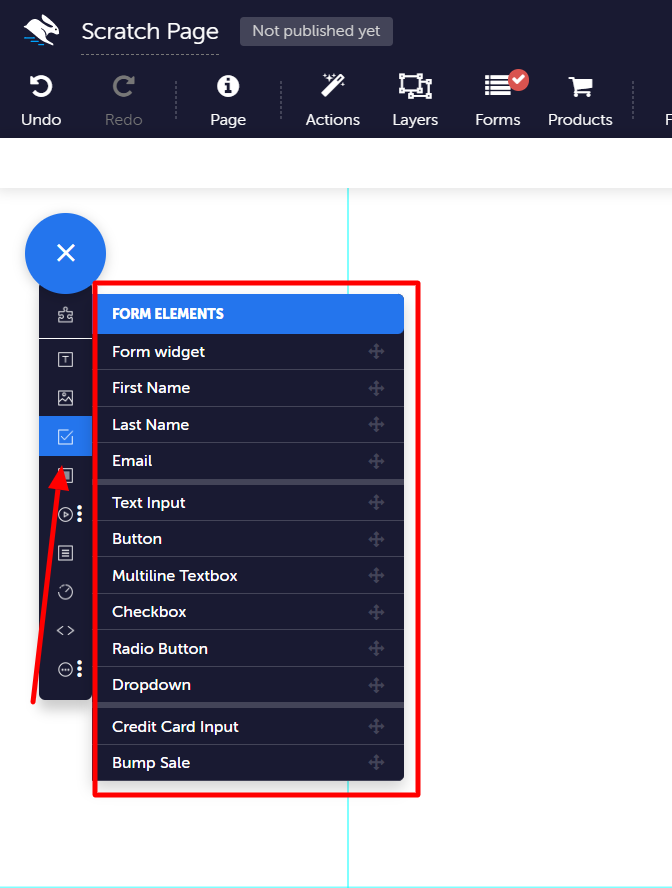Close the element menu with X button
The image size is (672, 888).
click(66, 253)
